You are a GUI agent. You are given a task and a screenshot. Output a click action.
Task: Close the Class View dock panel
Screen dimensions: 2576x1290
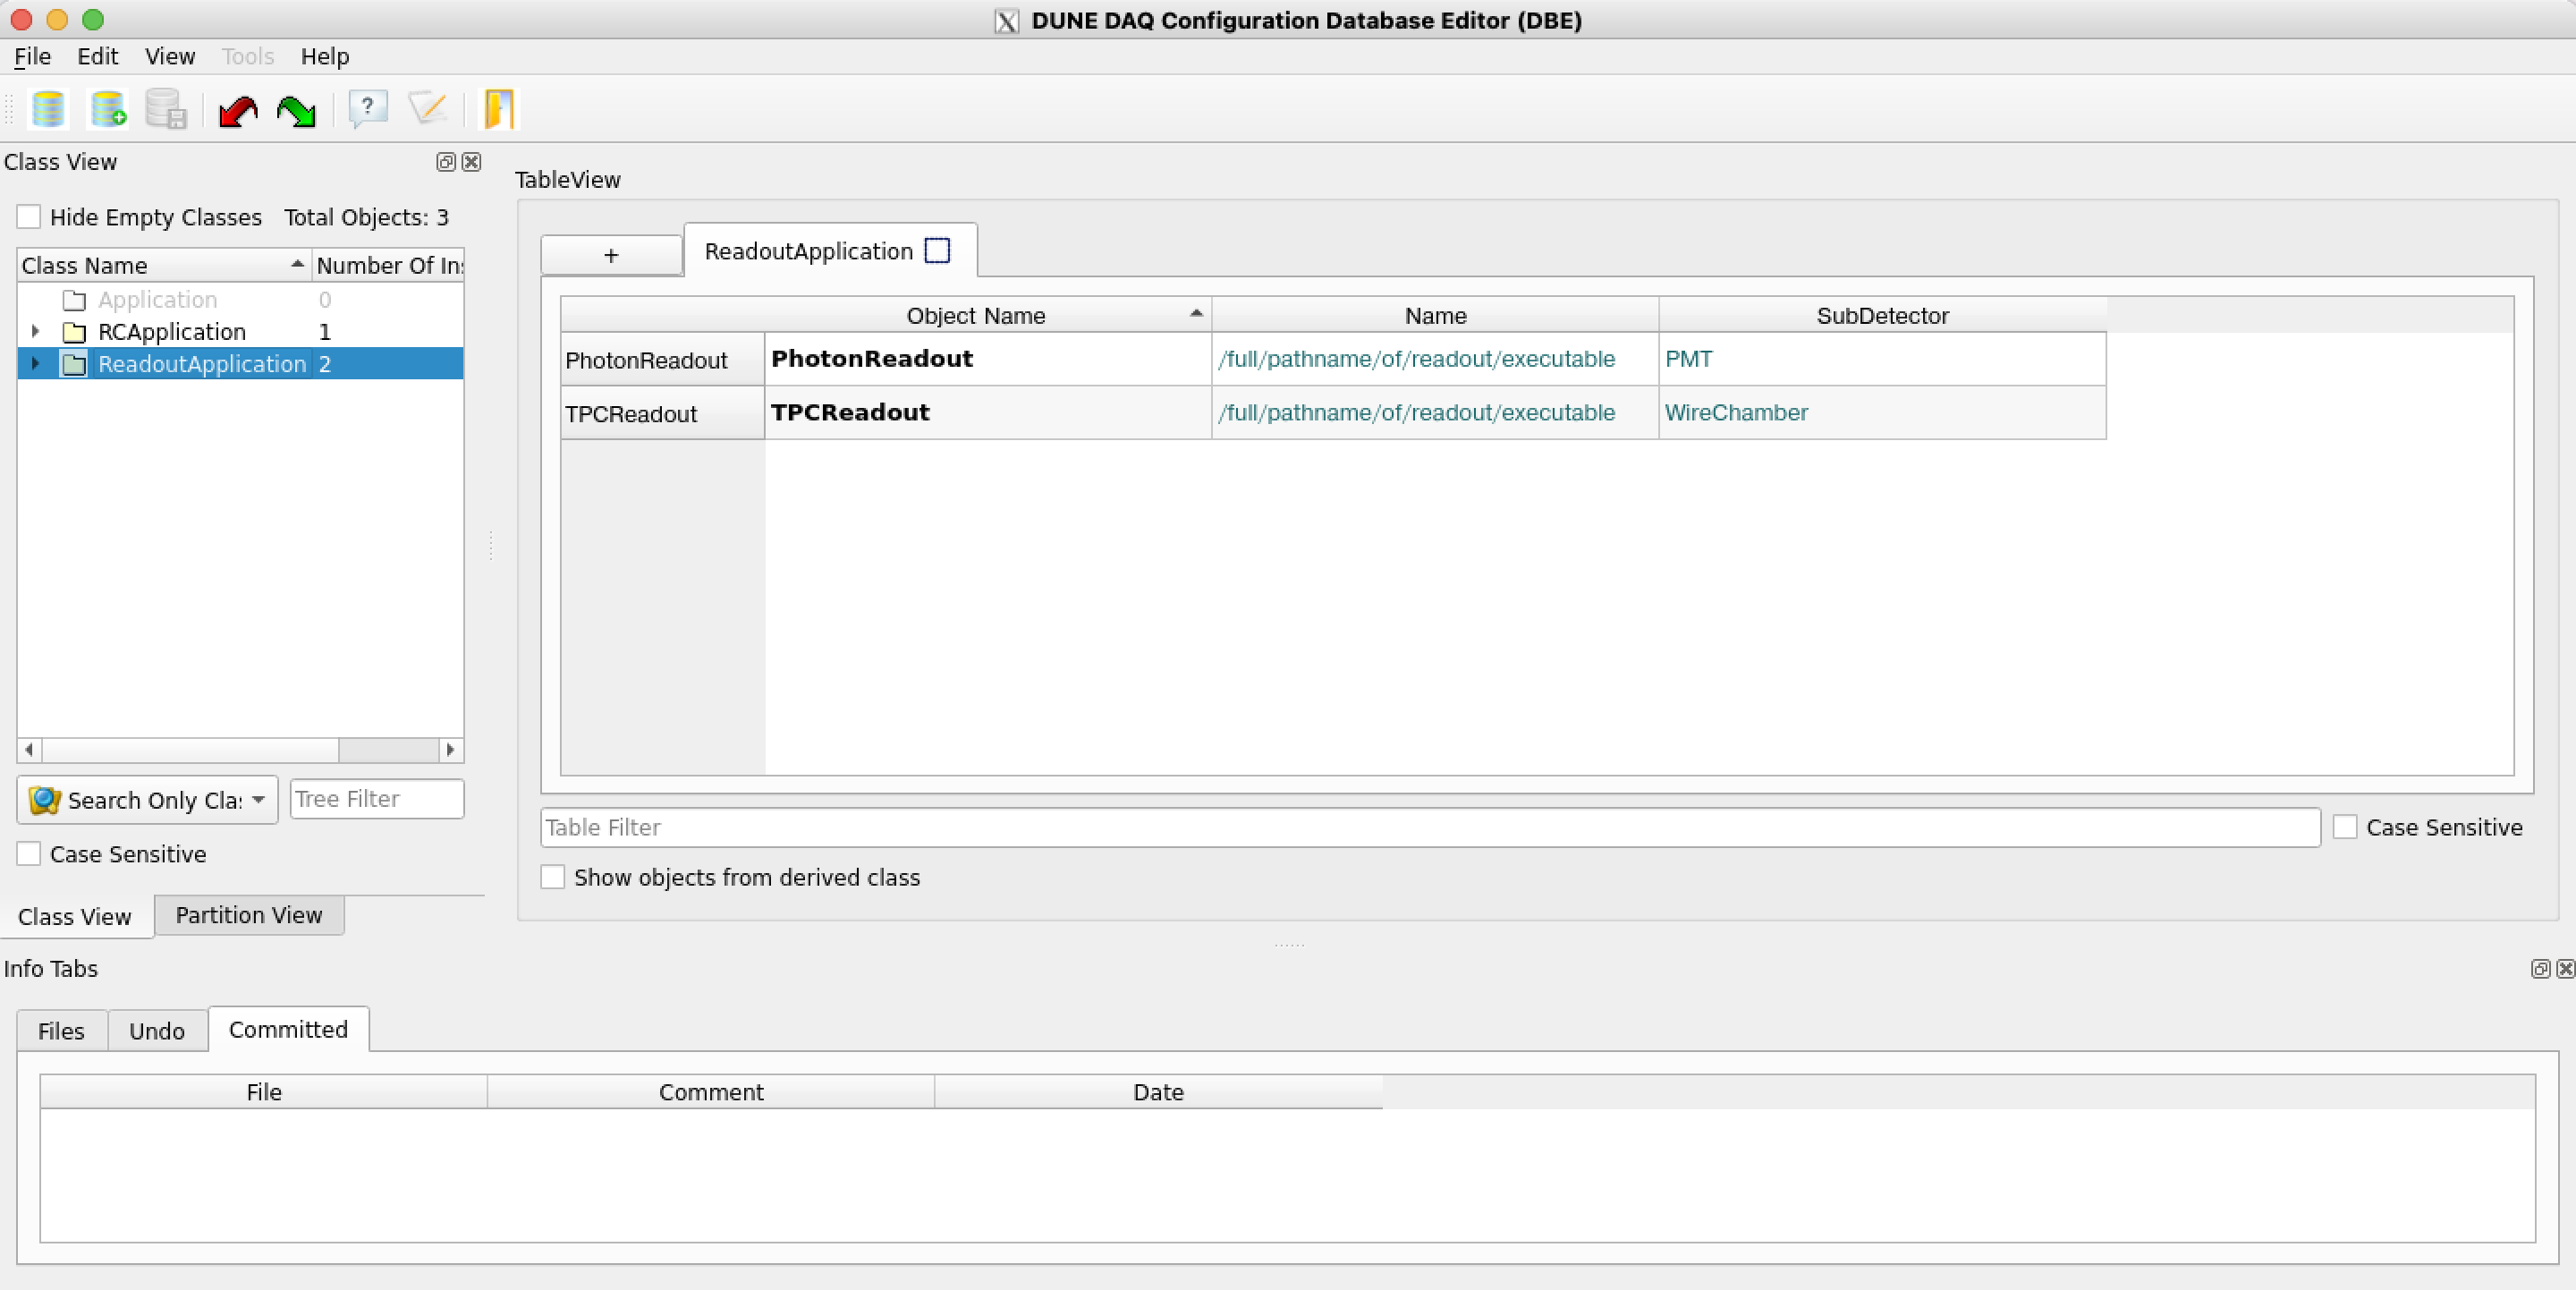tap(472, 162)
